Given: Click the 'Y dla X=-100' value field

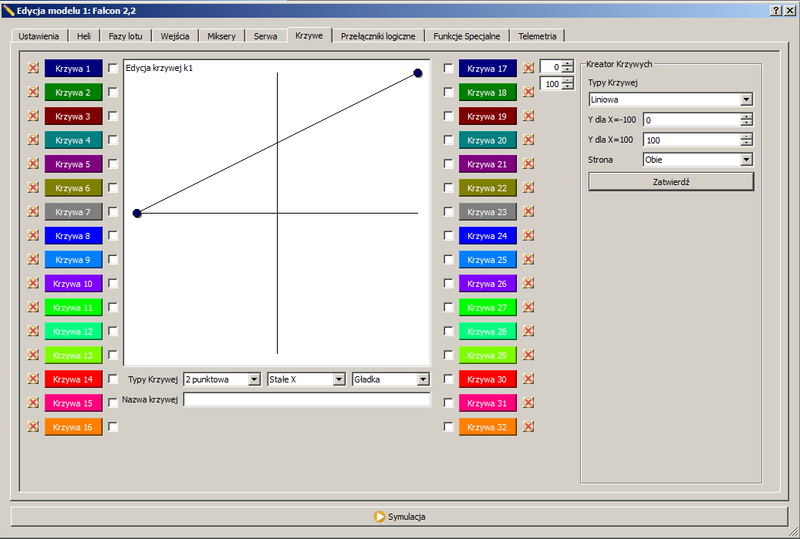Looking at the screenshot, I should tap(692, 120).
